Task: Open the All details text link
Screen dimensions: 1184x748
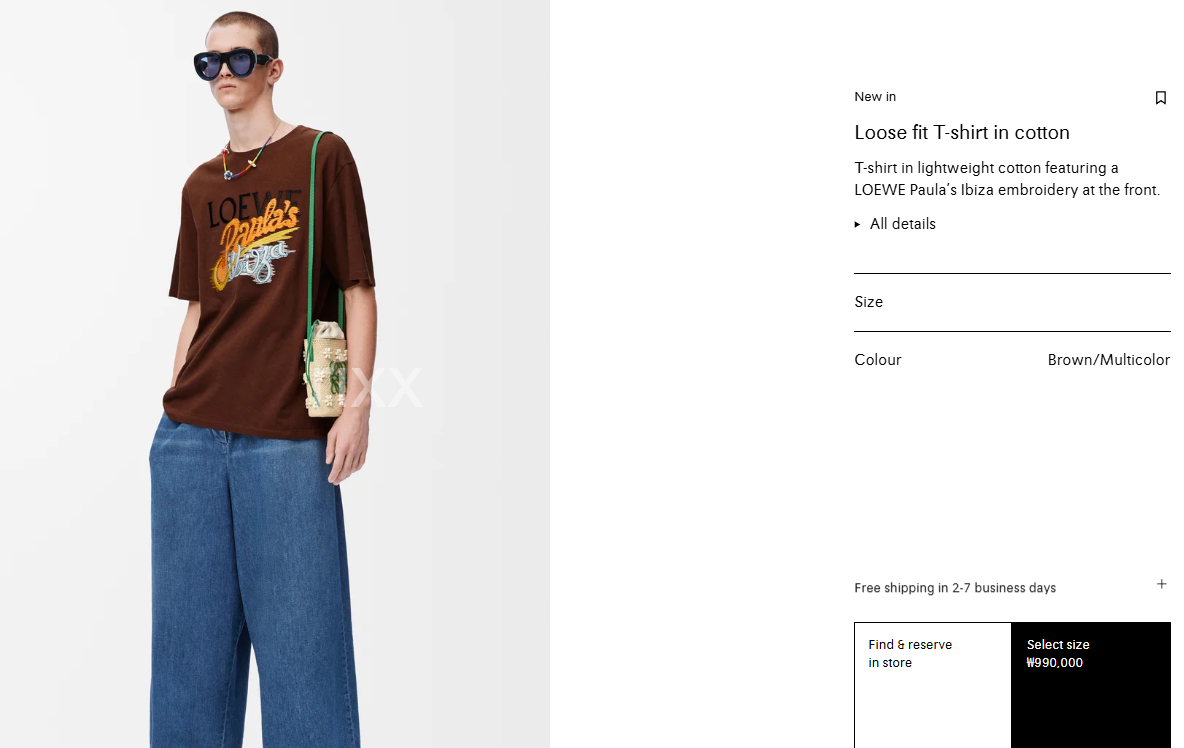Action: [x=902, y=223]
